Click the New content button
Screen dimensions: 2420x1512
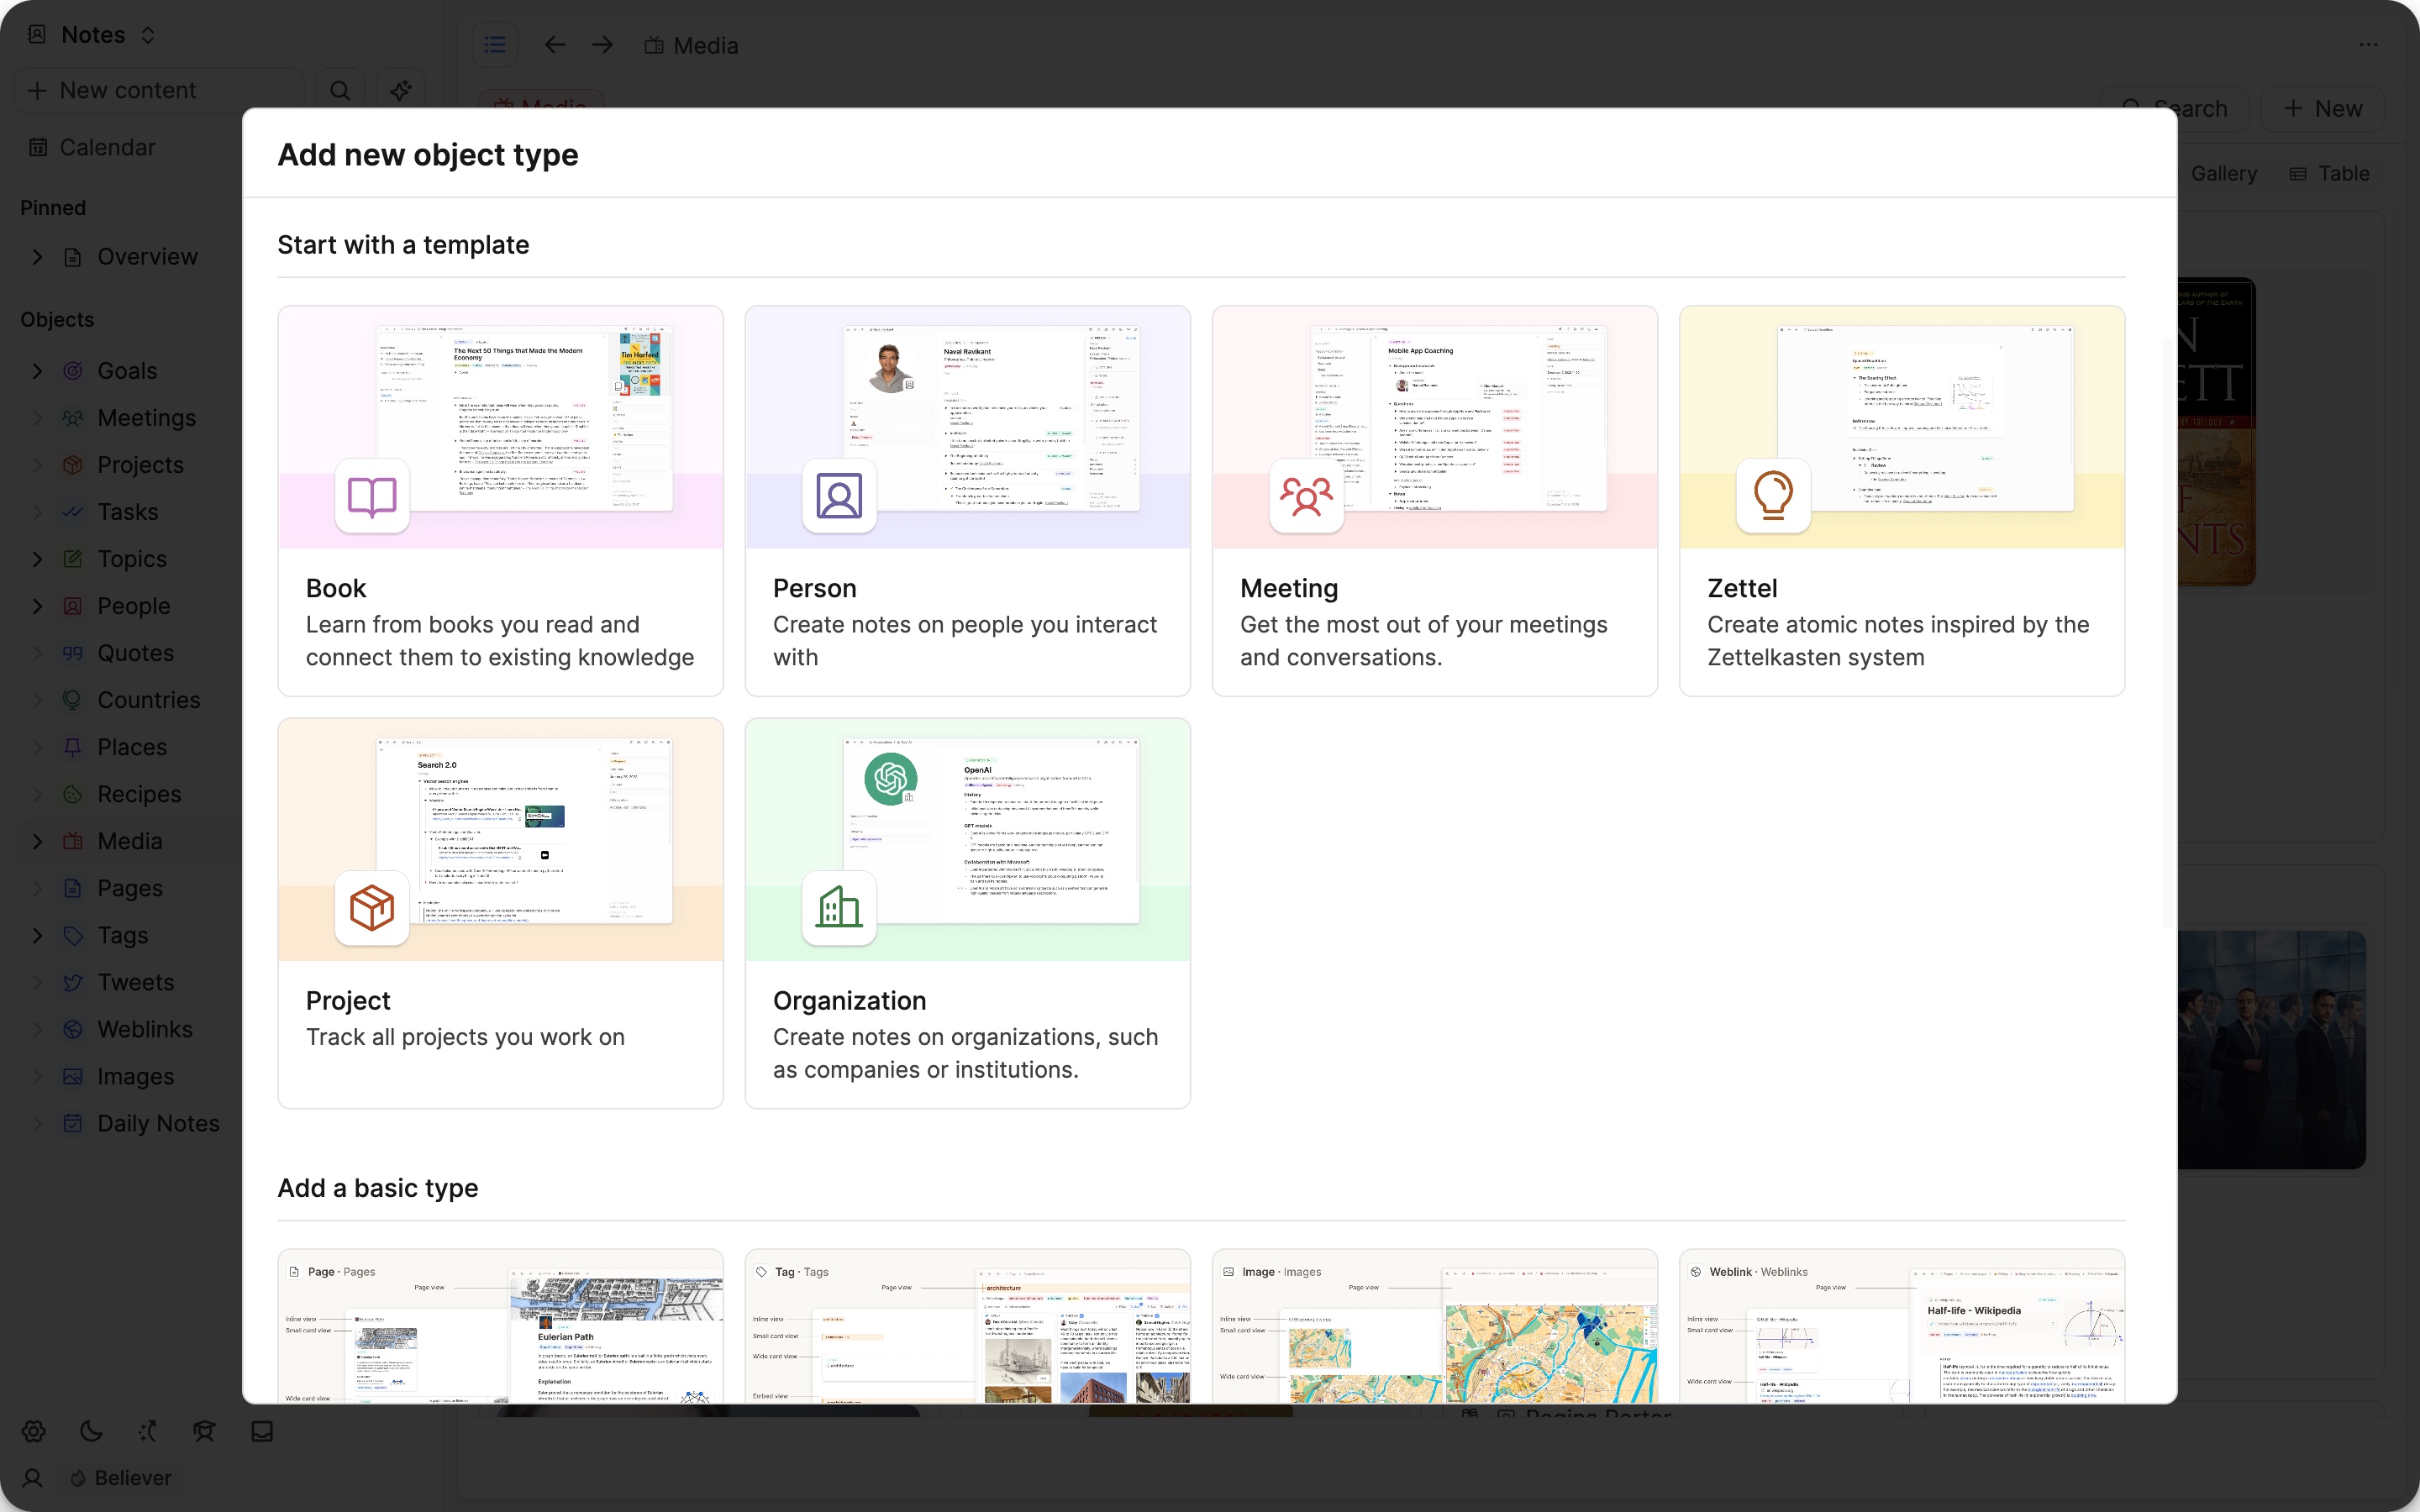[127, 90]
